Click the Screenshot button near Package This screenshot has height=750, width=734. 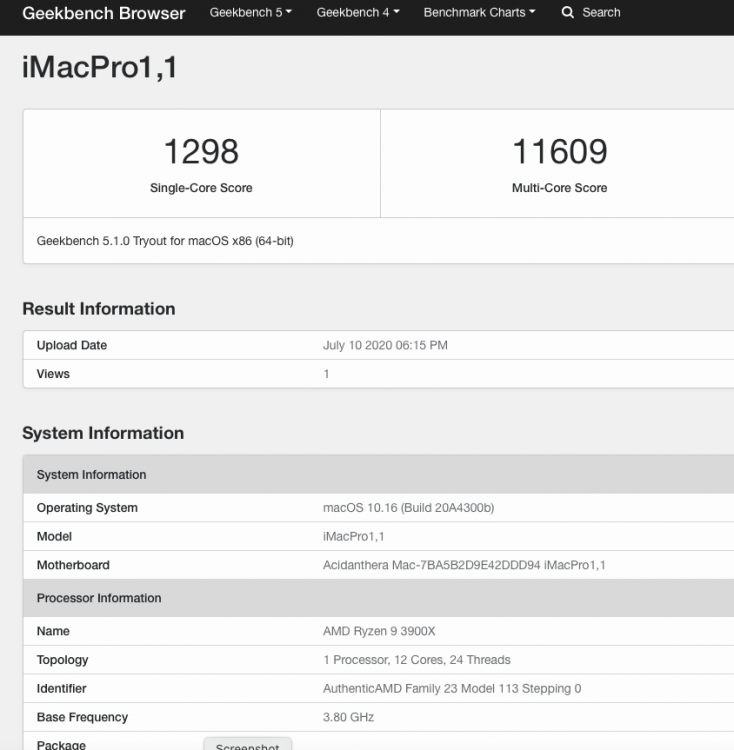247,744
